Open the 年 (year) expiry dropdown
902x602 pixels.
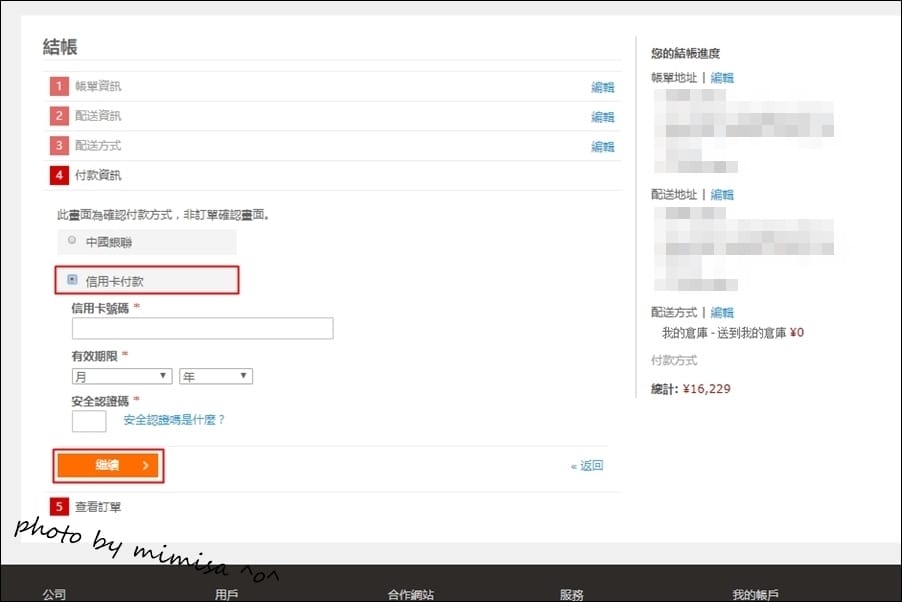(215, 375)
